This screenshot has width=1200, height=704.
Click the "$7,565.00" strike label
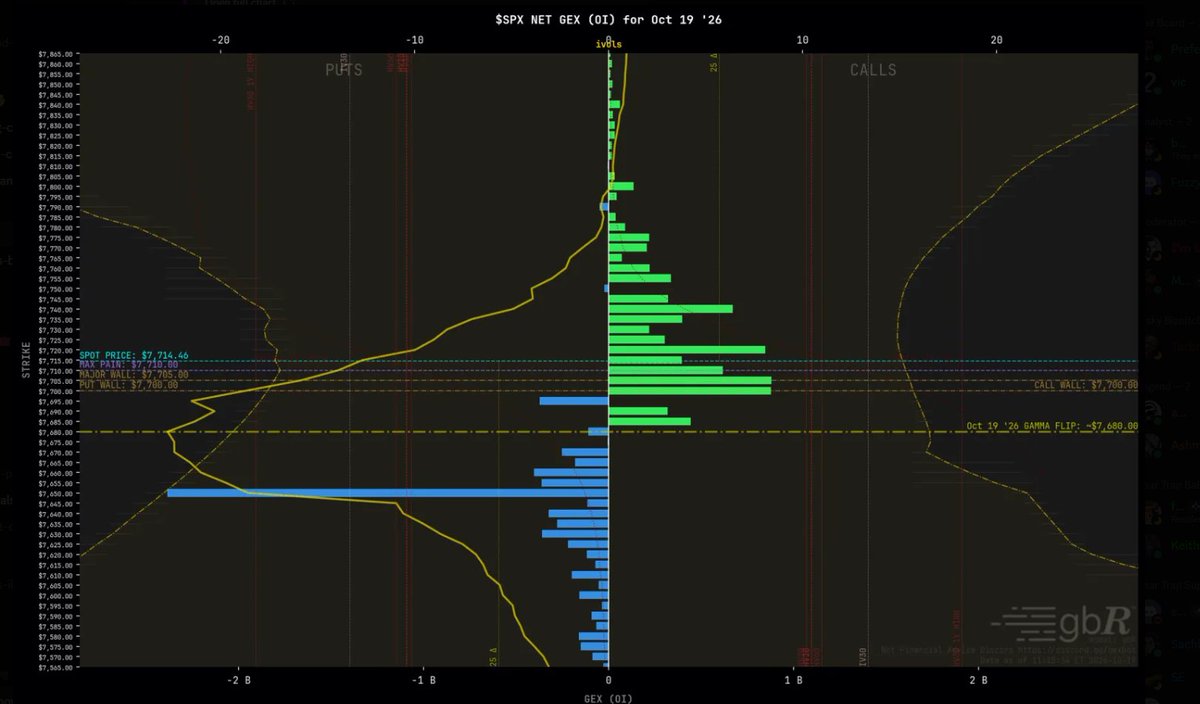click(x=55, y=667)
